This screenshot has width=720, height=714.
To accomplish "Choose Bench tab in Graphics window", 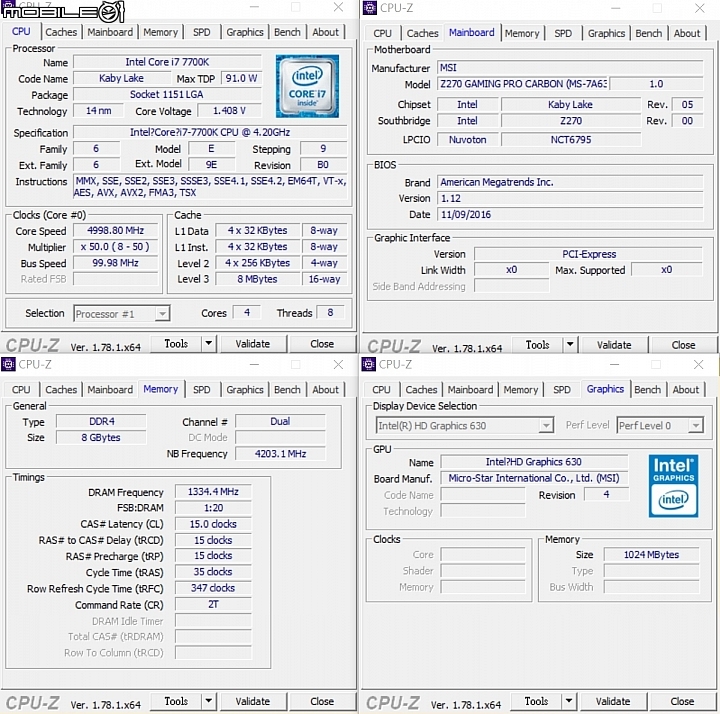I will tap(647, 390).
